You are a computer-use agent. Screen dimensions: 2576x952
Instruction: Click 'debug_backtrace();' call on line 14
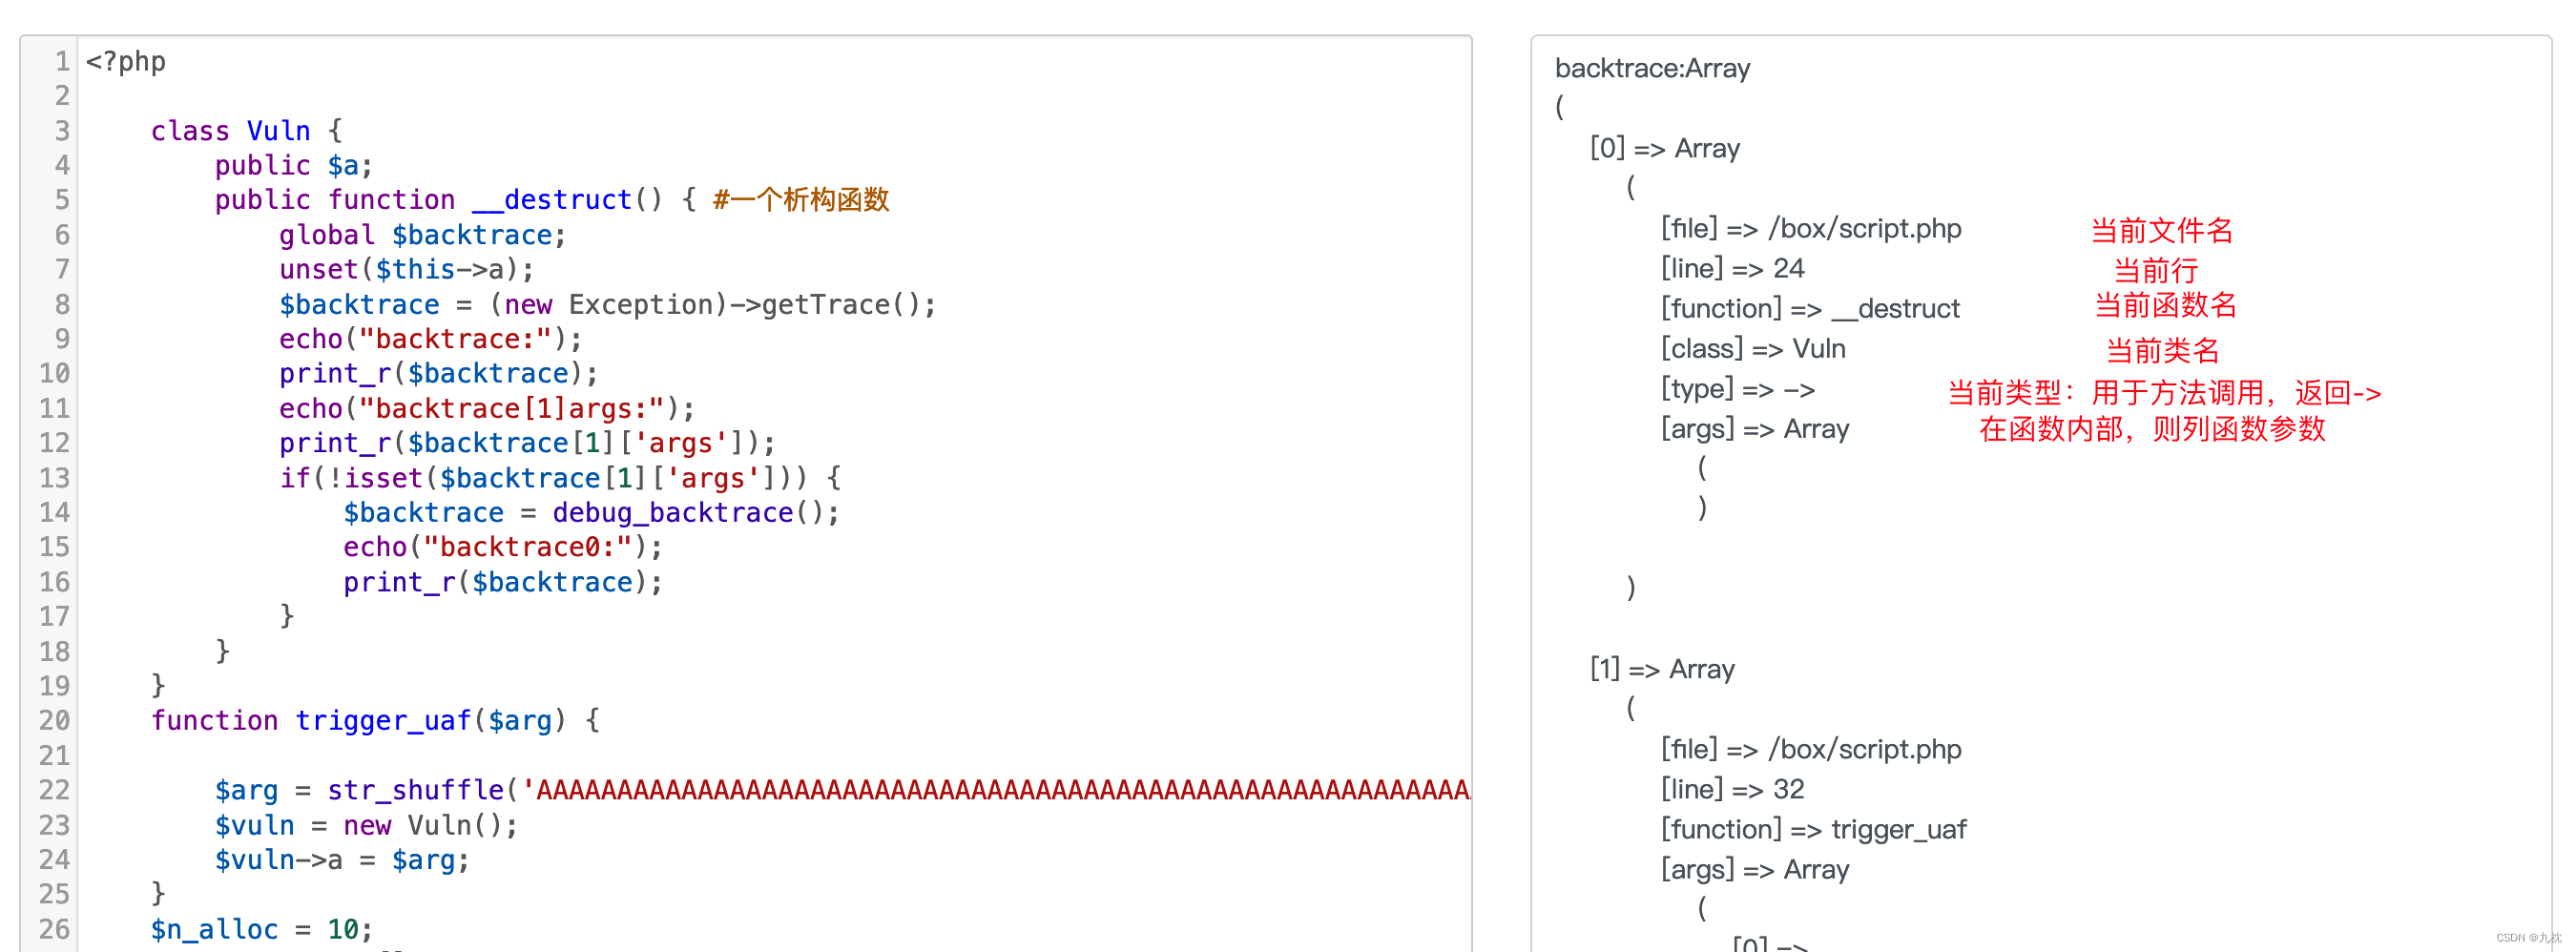tap(697, 513)
